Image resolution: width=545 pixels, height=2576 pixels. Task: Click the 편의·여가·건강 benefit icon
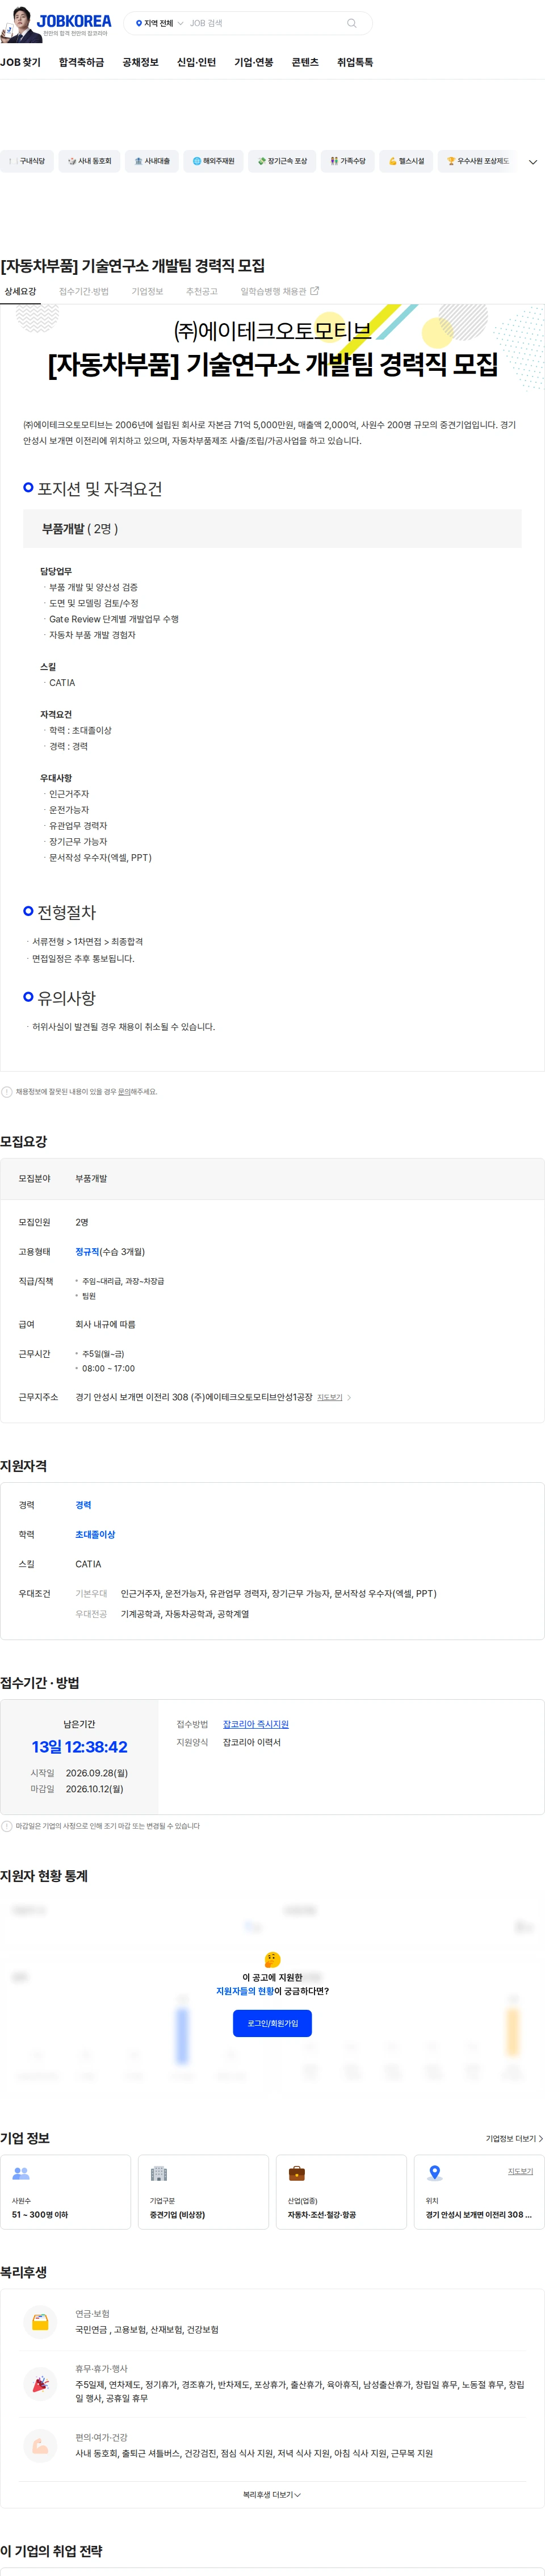(x=40, y=2446)
